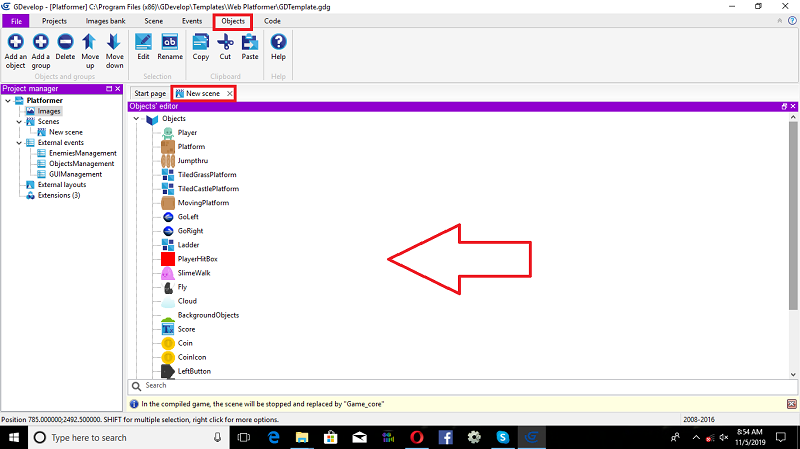This screenshot has width=800, height=449.
Task: Click the objects list vertical scrollbar
Action: 793,215
